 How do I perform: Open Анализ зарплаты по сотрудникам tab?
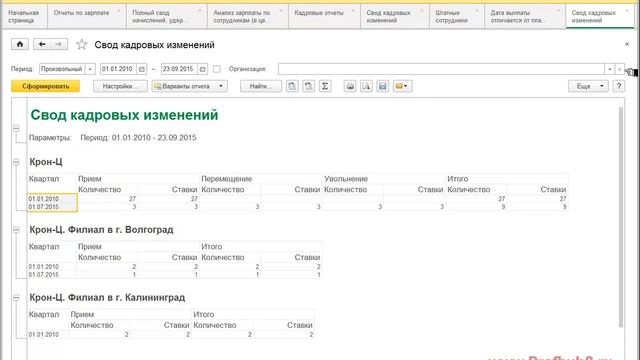tap(248, 16)
